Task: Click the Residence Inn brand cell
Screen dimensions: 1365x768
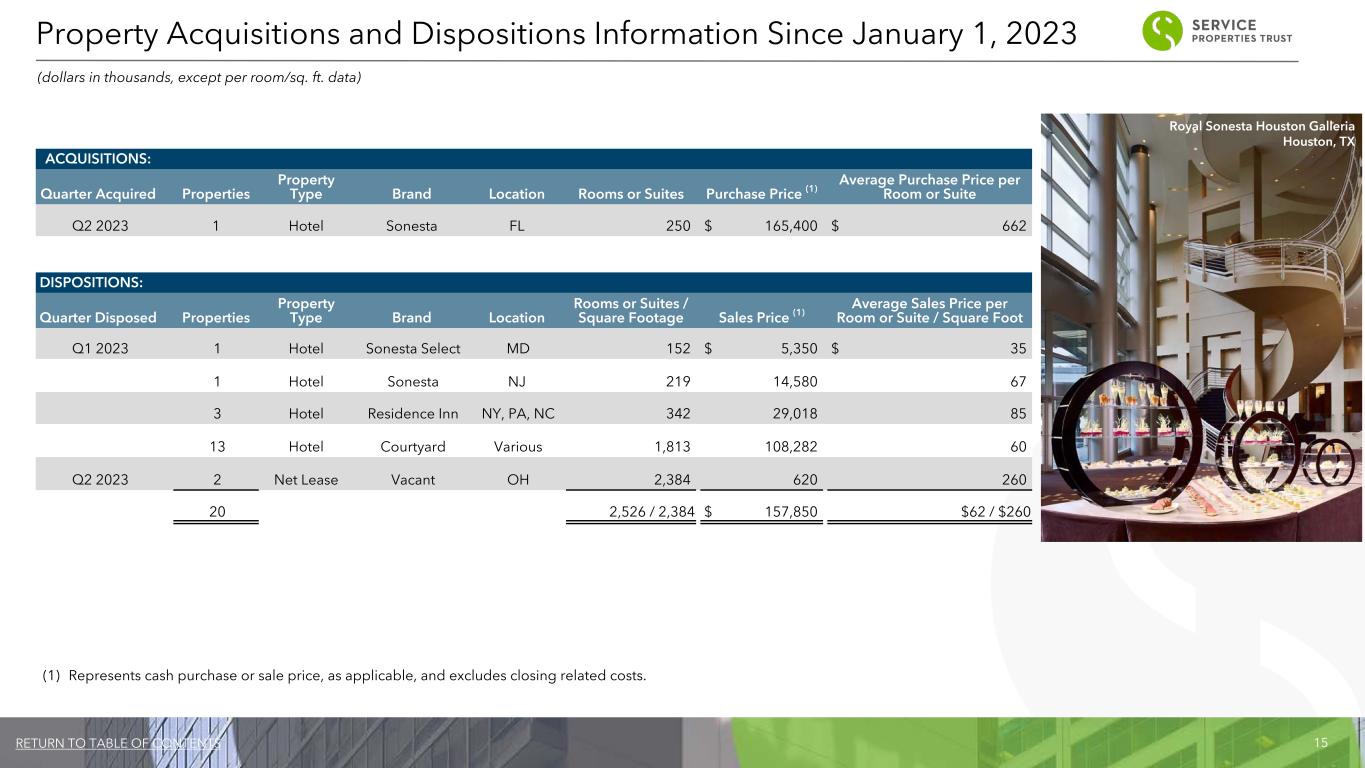Action: pos(412,413)
